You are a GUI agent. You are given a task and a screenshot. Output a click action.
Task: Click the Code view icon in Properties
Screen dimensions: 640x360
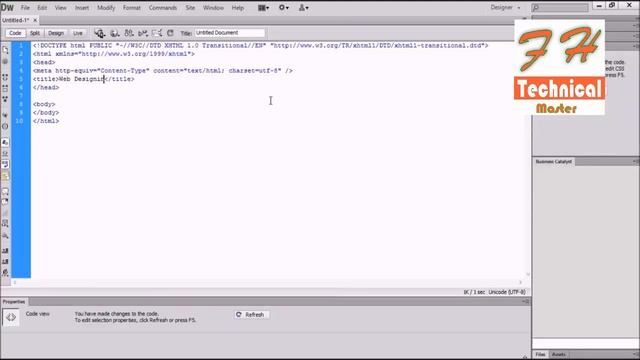coord(11,317)
